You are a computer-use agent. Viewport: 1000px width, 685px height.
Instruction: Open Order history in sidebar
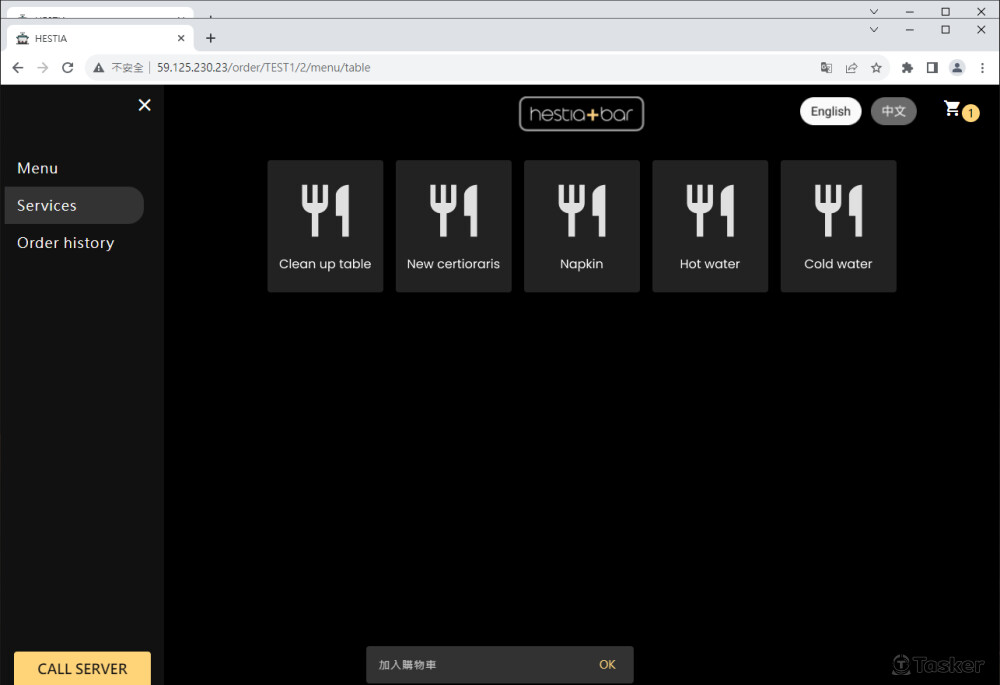click(x=65, y=243)
